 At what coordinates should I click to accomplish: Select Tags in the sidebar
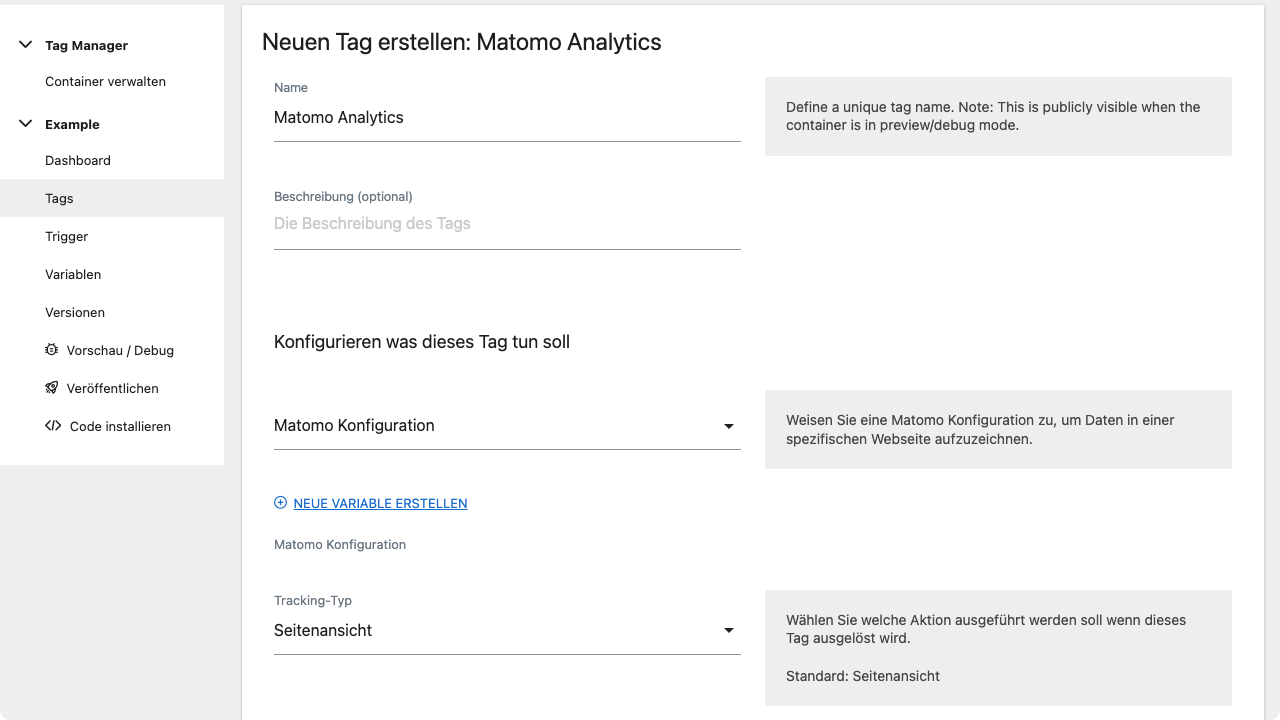click(x=112, y=198)
